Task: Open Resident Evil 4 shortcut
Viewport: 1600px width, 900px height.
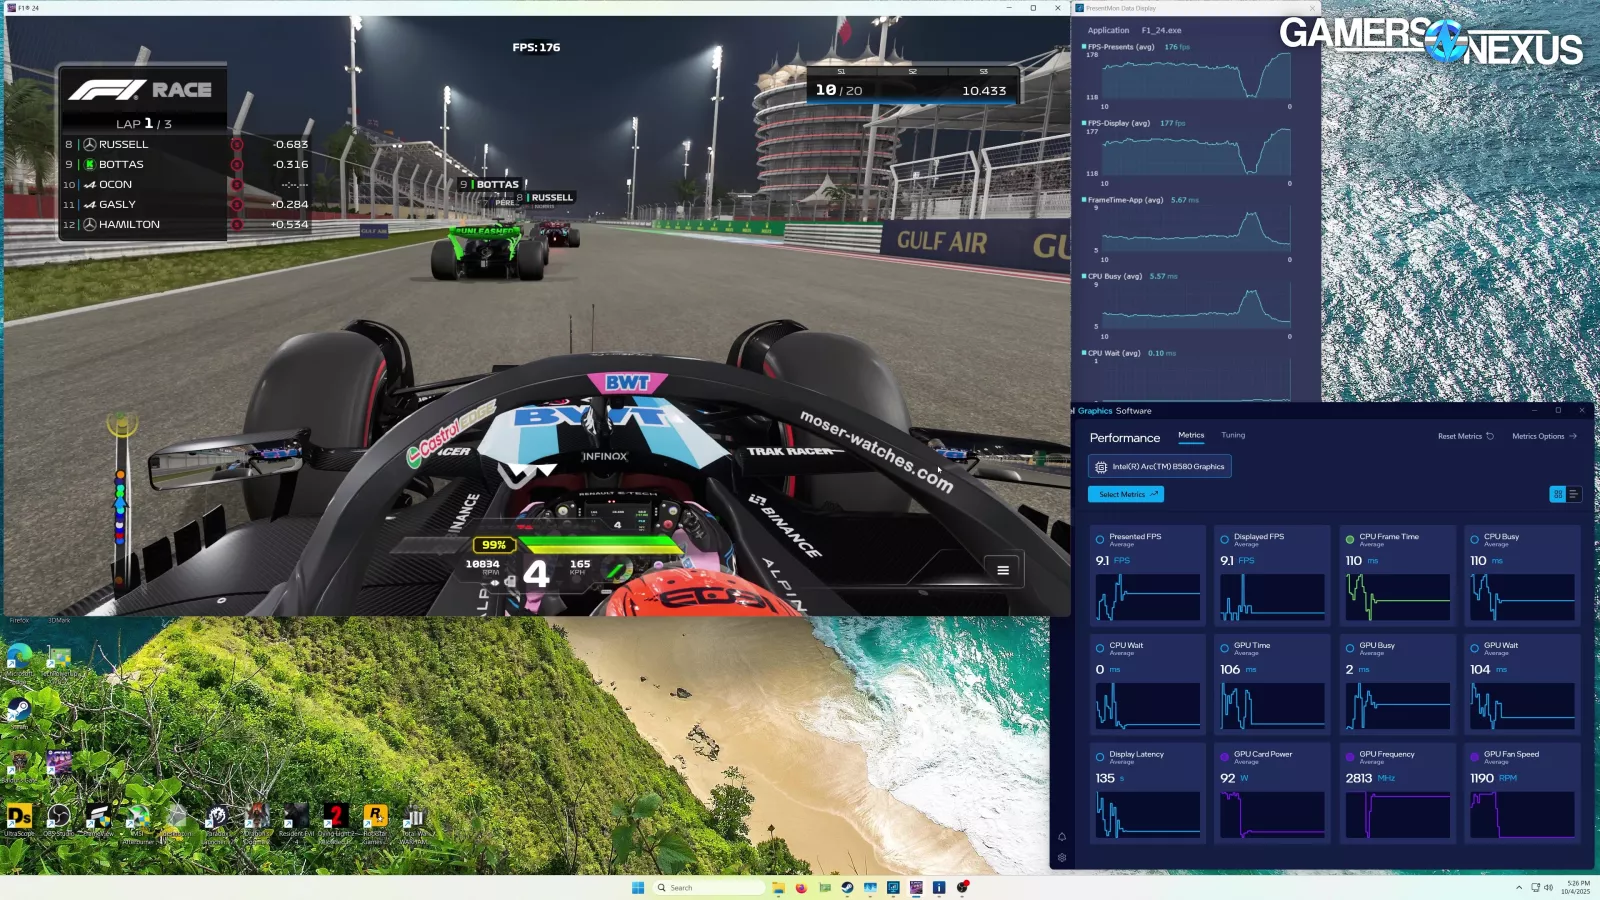Action: coord(297,815)
